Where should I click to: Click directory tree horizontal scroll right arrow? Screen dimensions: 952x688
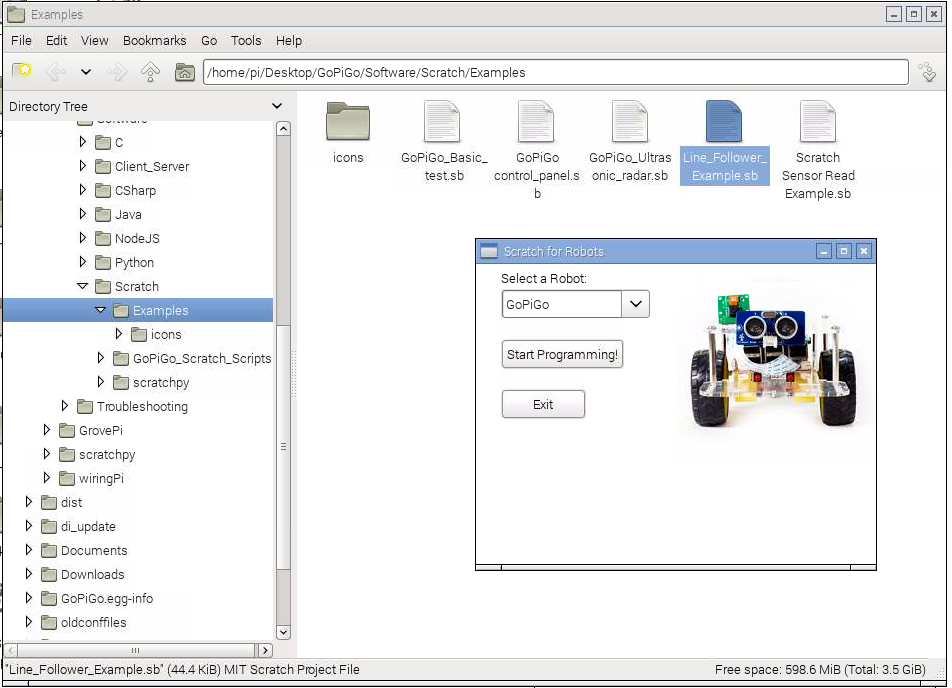coord(265,650)
